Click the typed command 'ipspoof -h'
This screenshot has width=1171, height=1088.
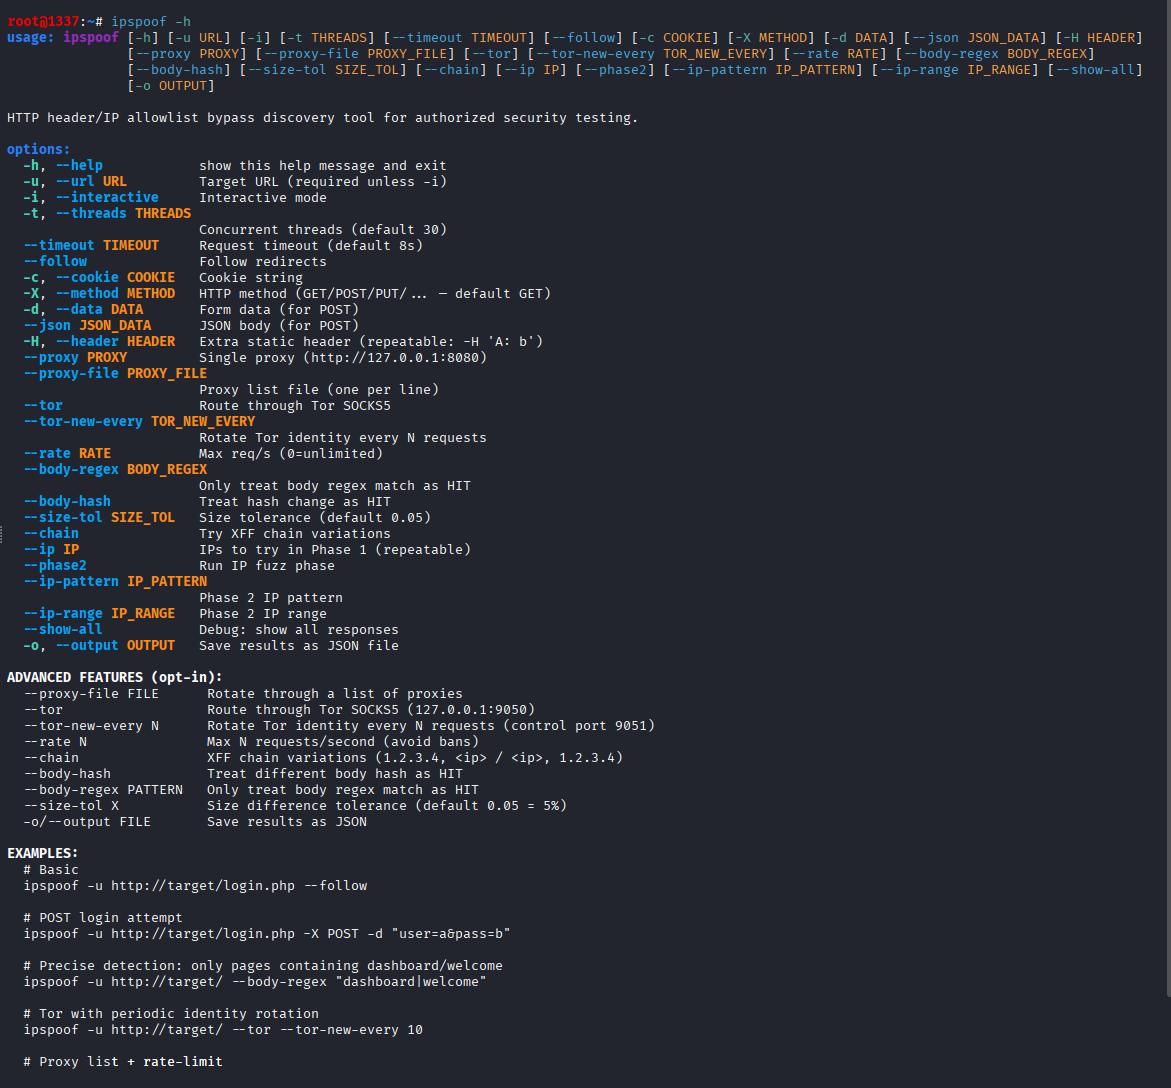click(151, 22)
